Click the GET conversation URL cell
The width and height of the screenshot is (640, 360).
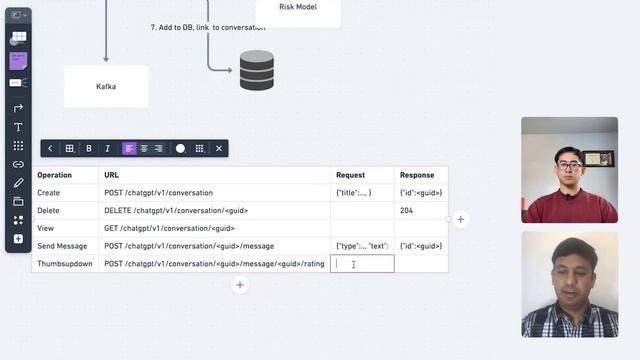[214, 228]
